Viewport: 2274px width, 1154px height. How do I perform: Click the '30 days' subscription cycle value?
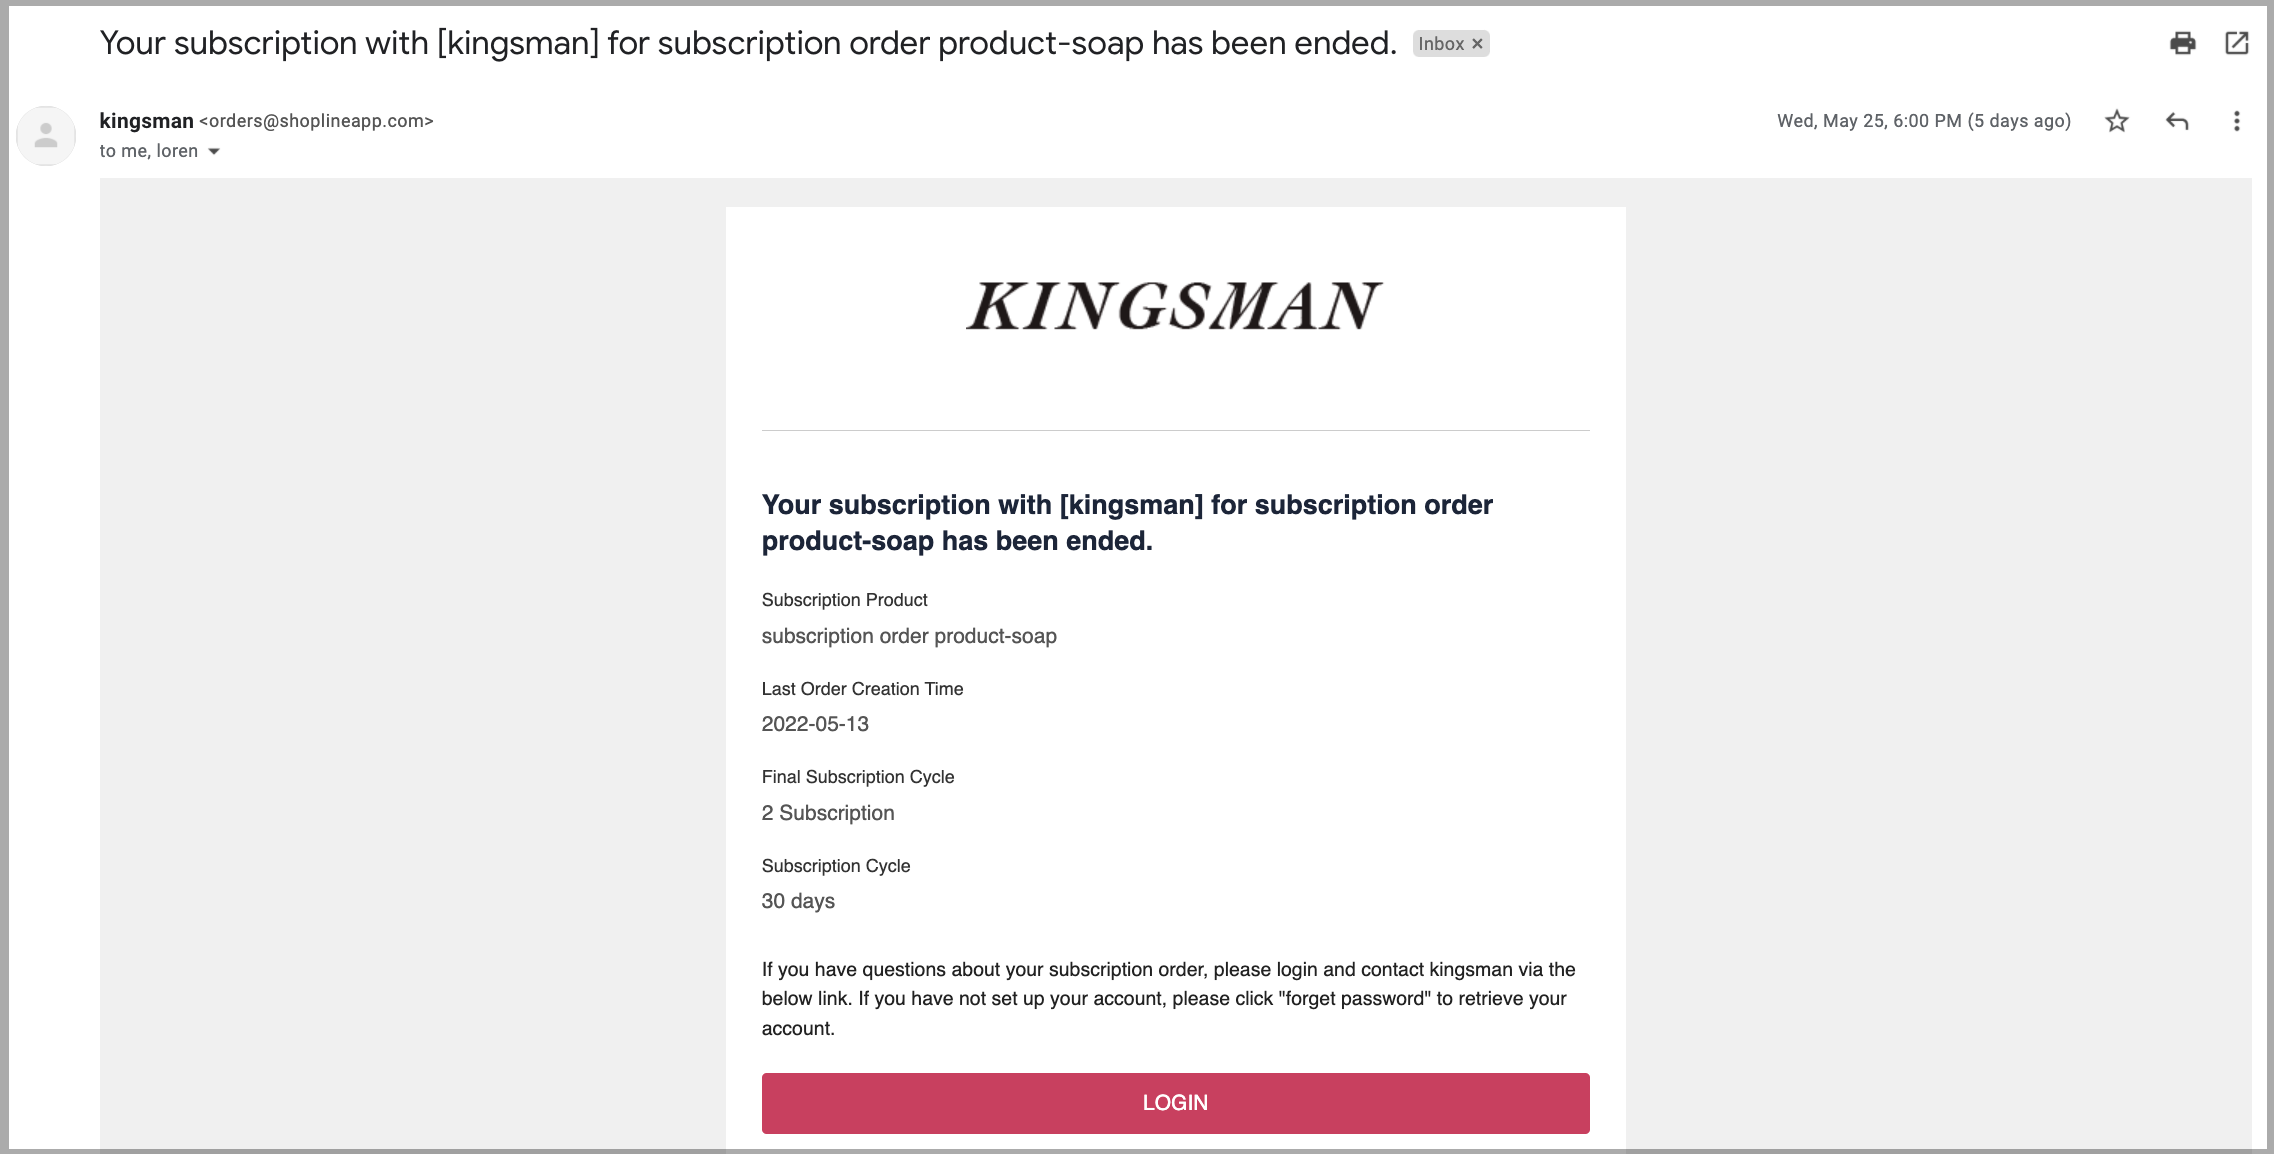[x=798, y=901]
